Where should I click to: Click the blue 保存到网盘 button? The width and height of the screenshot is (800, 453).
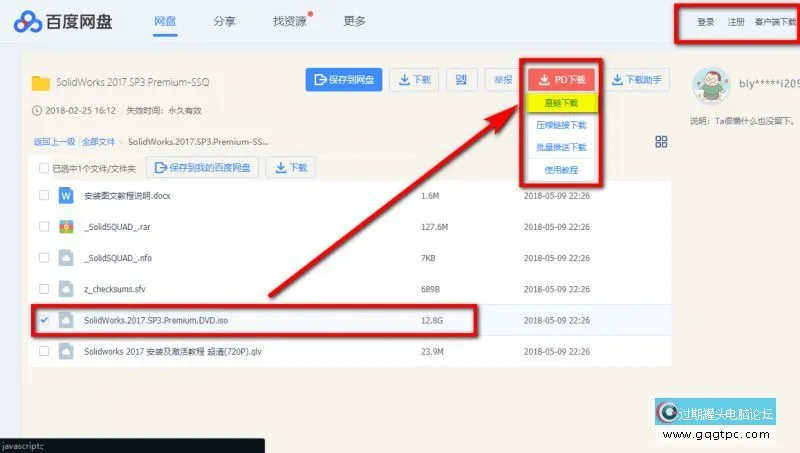click(x=342, y=81)
